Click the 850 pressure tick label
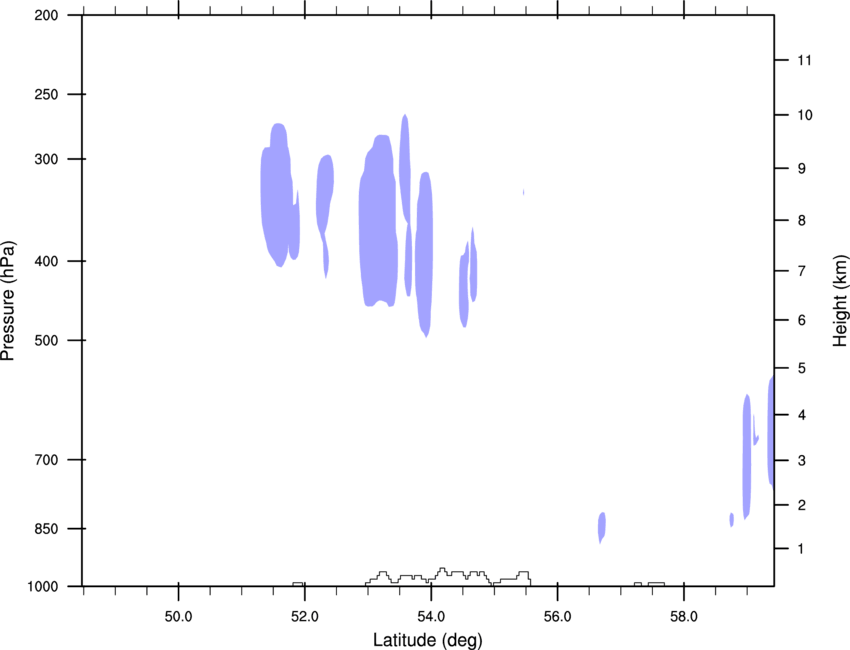 pyautogui.click(x=46, y=529)
